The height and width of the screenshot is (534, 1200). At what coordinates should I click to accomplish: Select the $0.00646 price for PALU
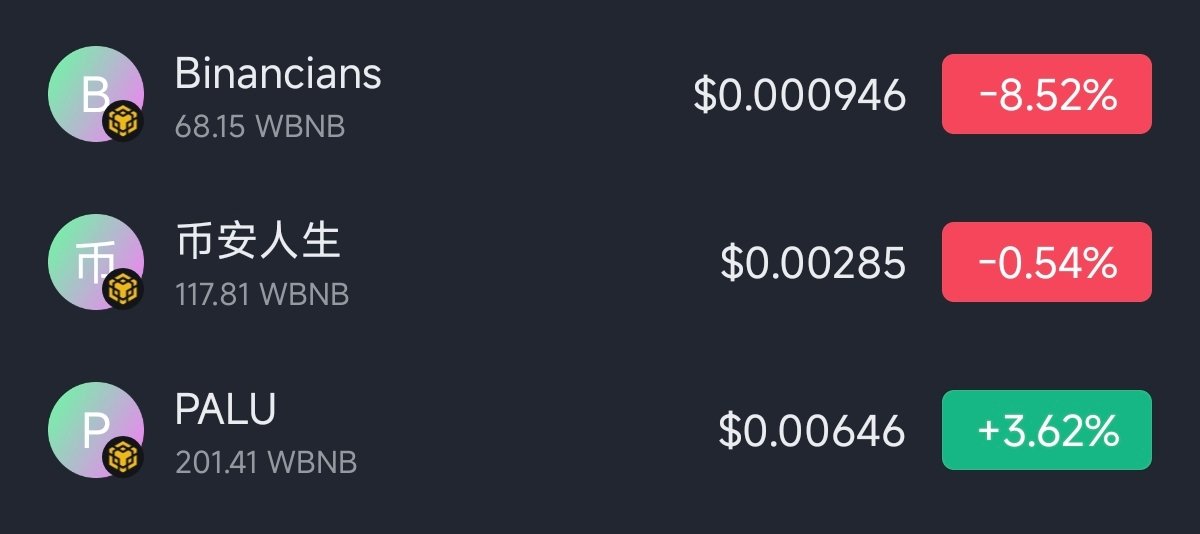click(x=812, y=431)
